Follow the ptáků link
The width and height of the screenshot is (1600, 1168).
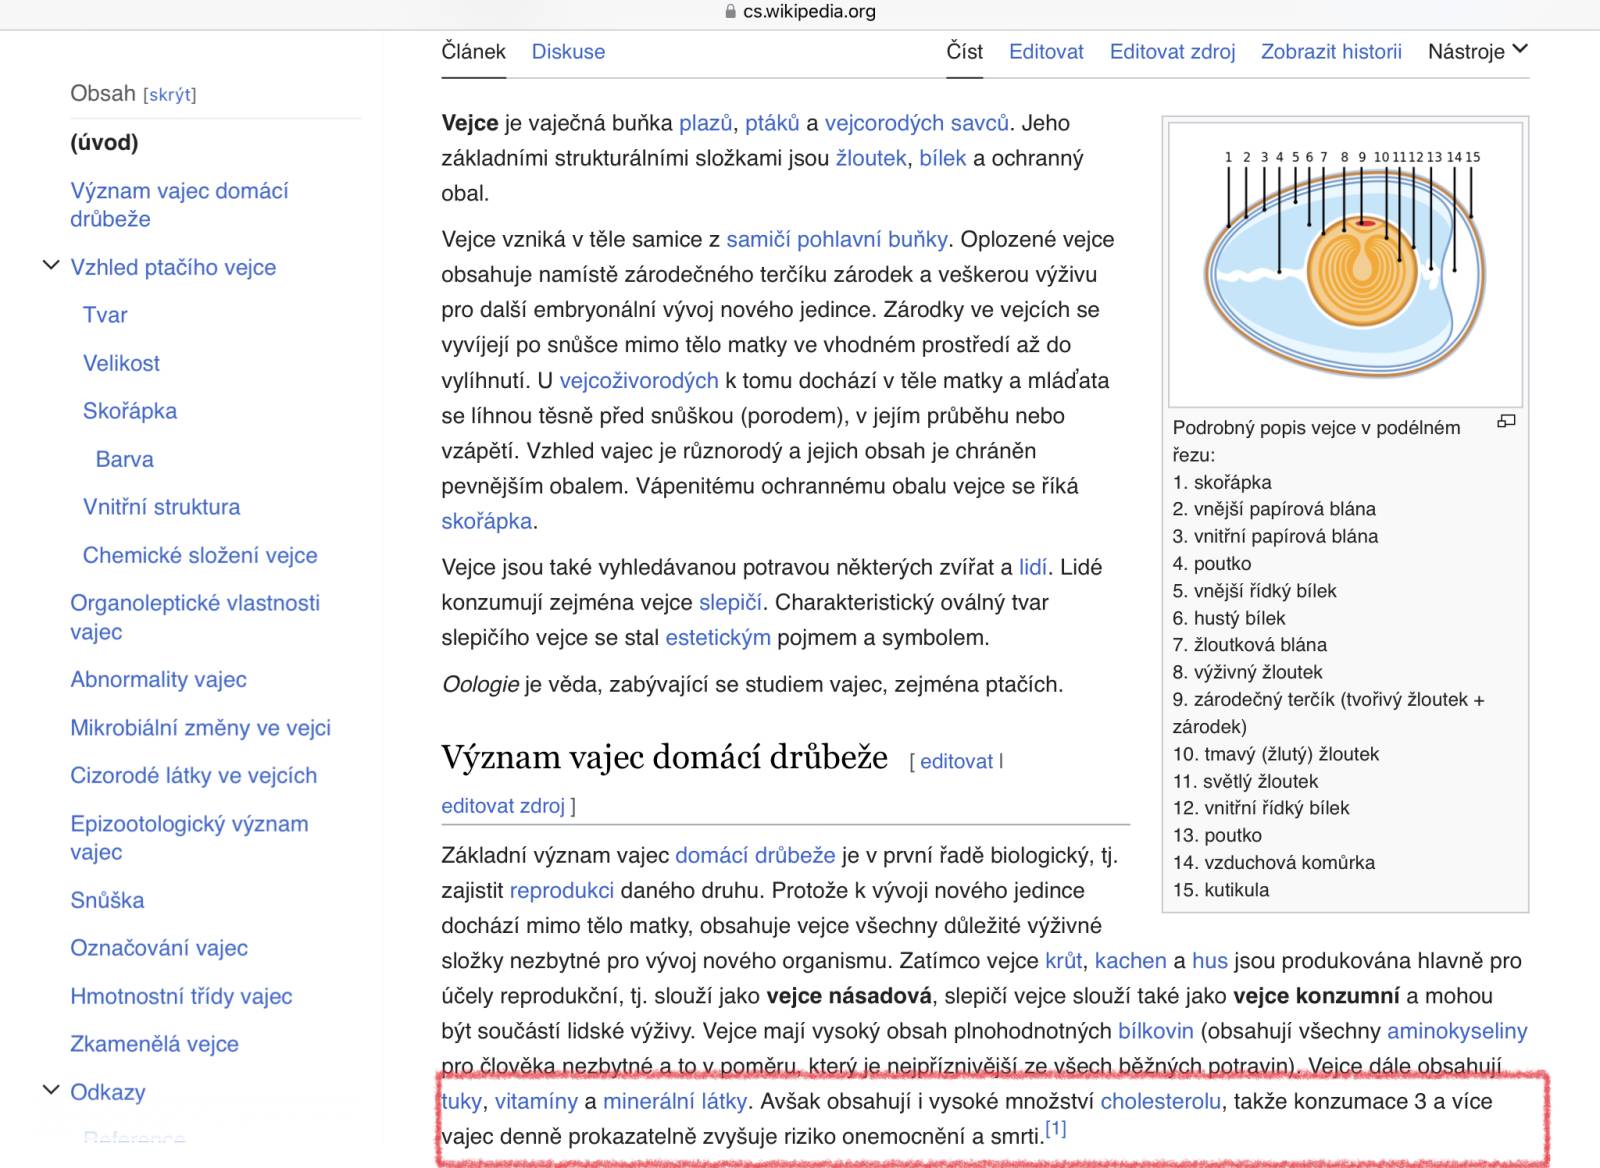tap(772, 123)
